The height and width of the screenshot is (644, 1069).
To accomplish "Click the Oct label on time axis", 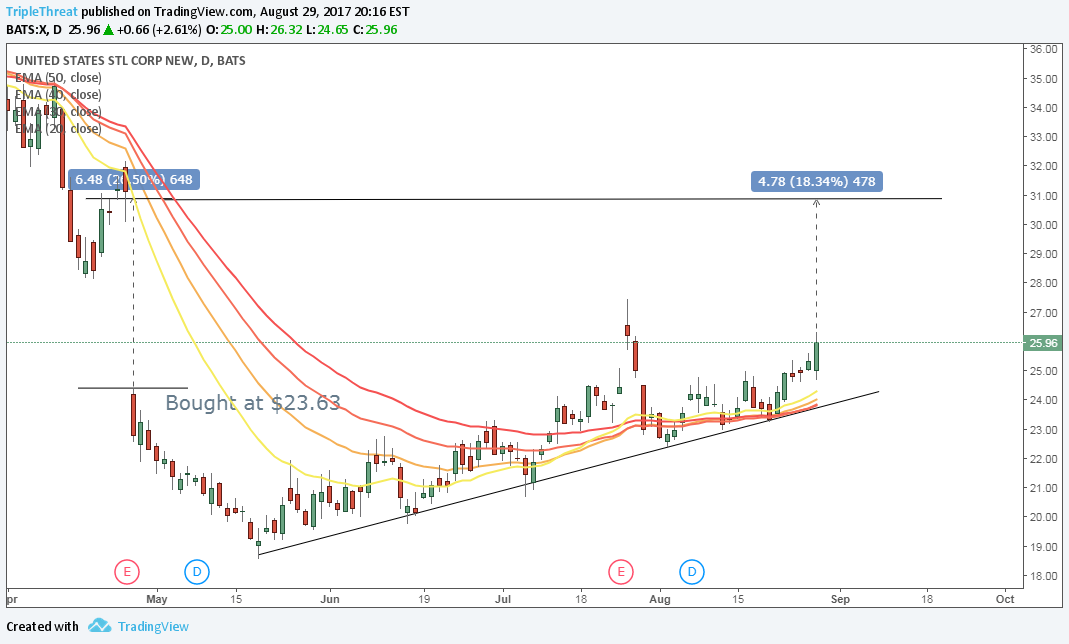I will [1005, 600].
